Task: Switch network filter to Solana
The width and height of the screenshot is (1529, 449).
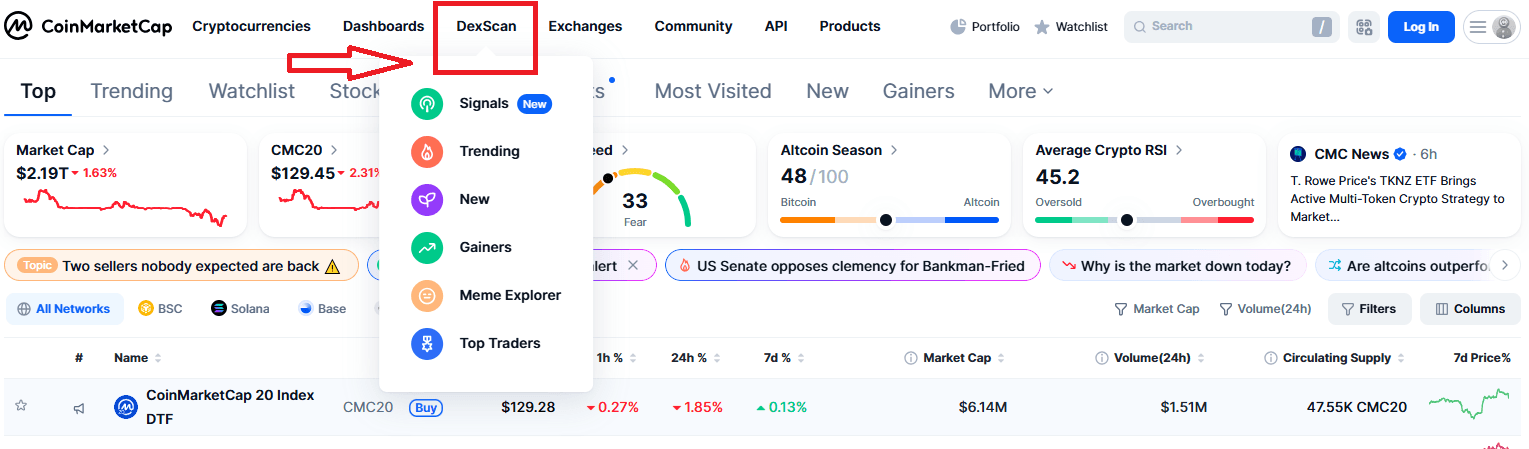Action: point(240,309)
